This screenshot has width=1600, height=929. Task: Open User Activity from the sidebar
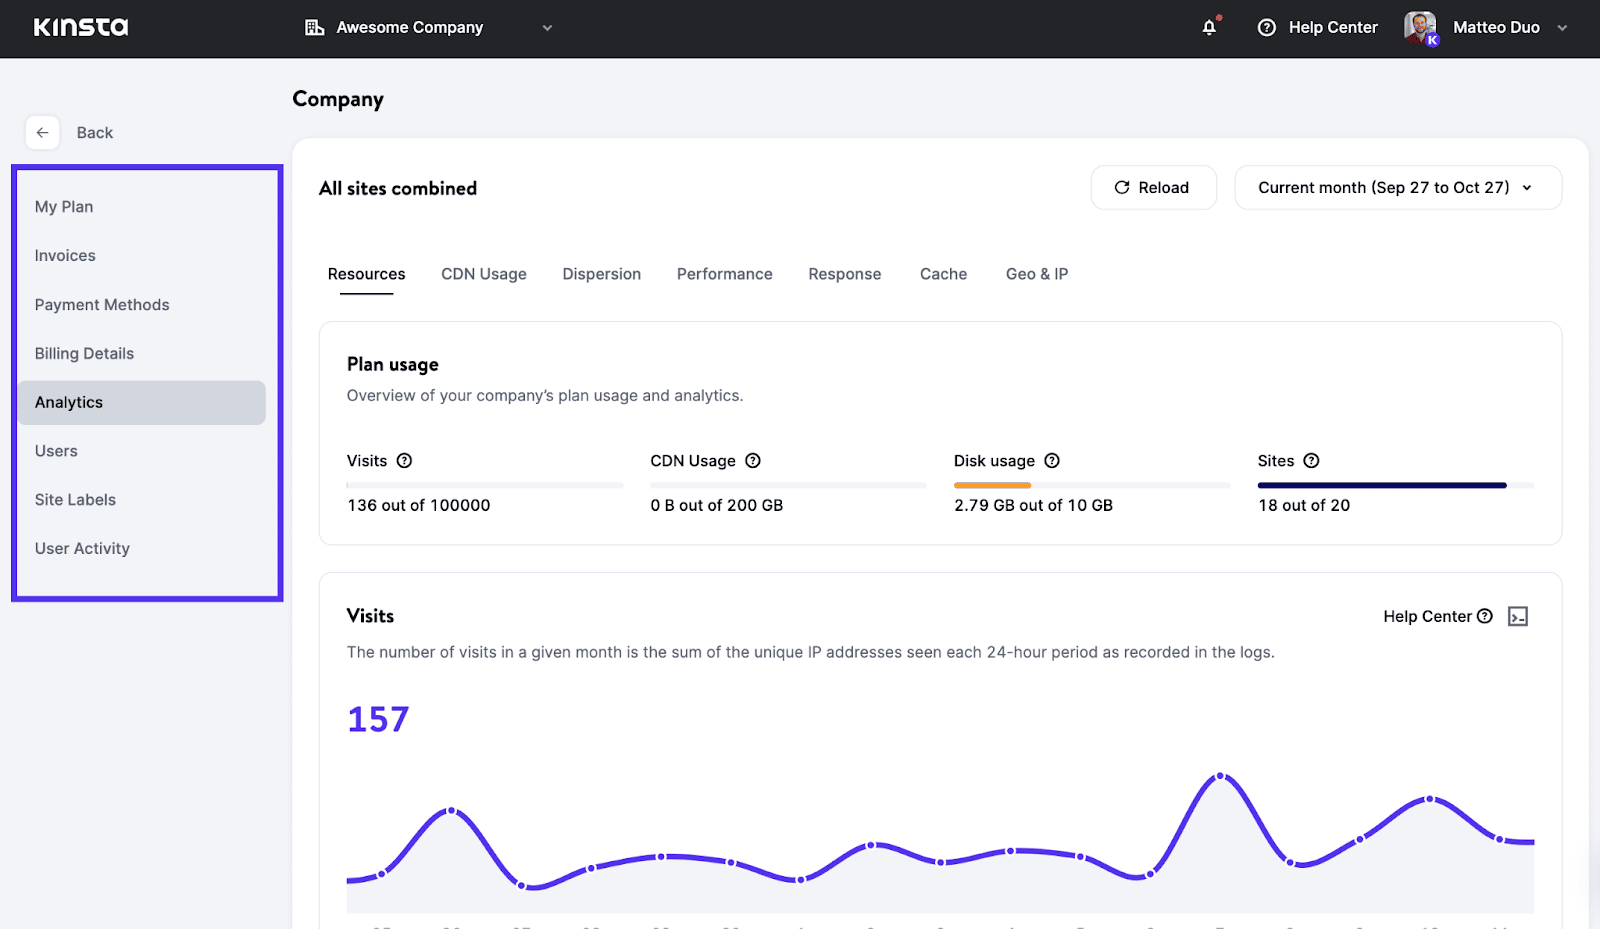click(82, 548)
